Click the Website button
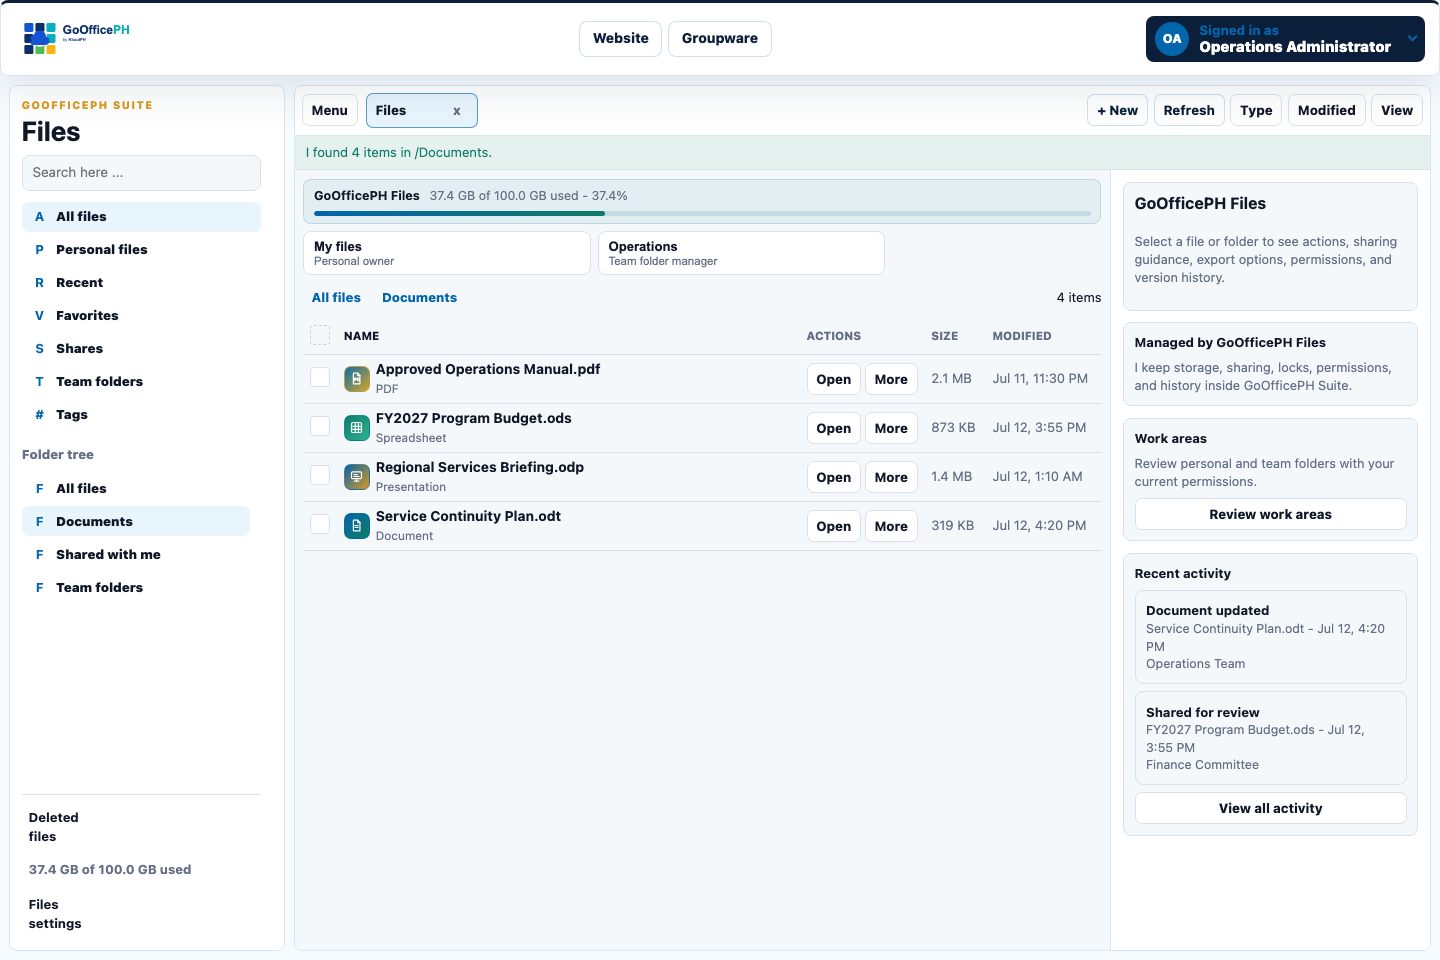This screenshot has width=1440, height=960. coord(620,39)
